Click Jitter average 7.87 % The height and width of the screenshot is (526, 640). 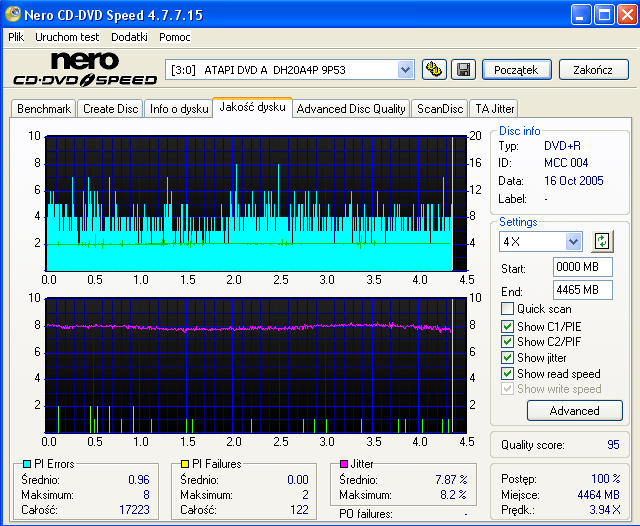click(x=451, y=479)
